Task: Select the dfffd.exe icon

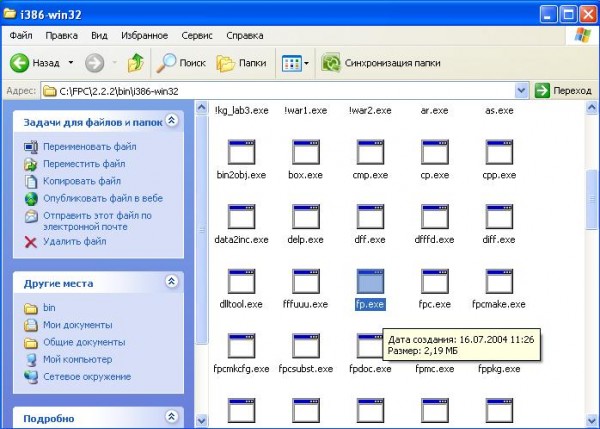Action: click(x=435, y=217)
